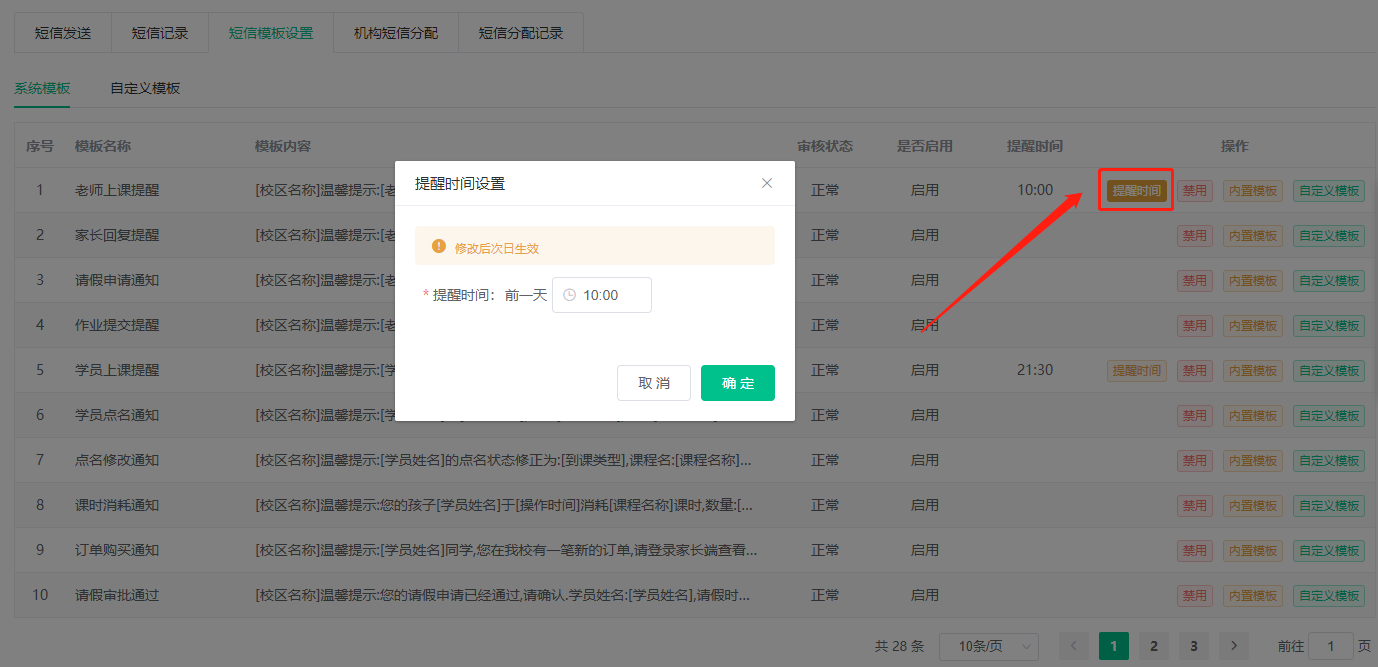Go to next page arrow
The image size is (1378, 667).
point(1234,646)
